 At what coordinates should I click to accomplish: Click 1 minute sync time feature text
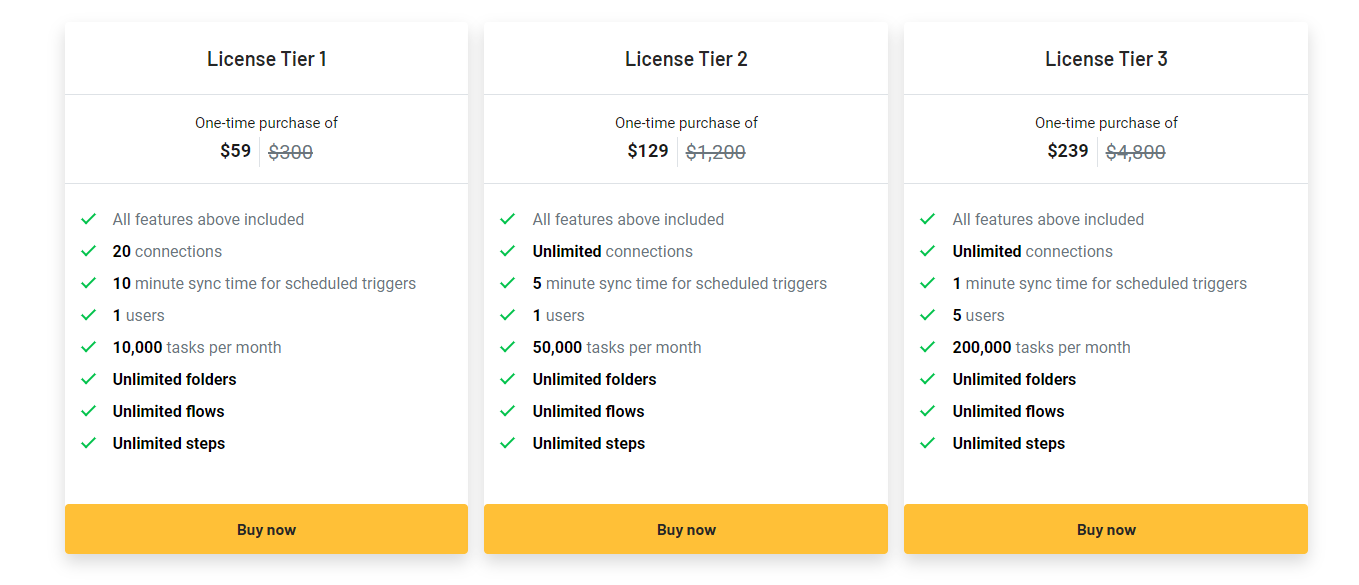(1100, 283)
